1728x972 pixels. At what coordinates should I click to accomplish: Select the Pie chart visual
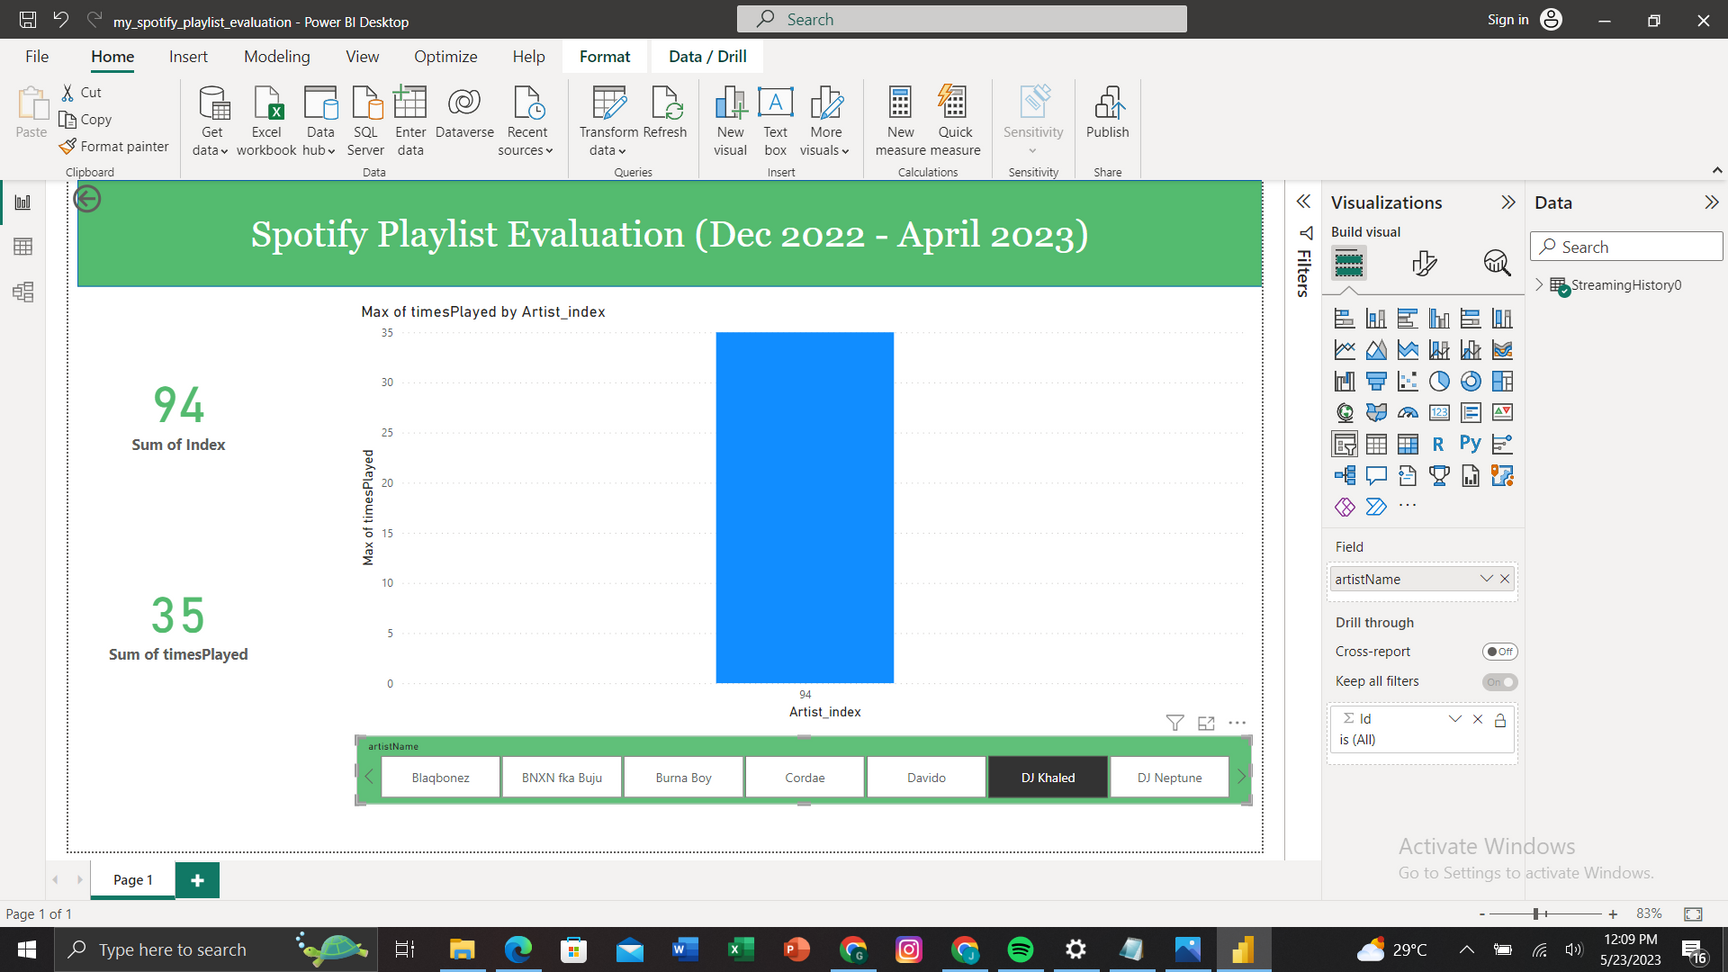[1439, 381]
